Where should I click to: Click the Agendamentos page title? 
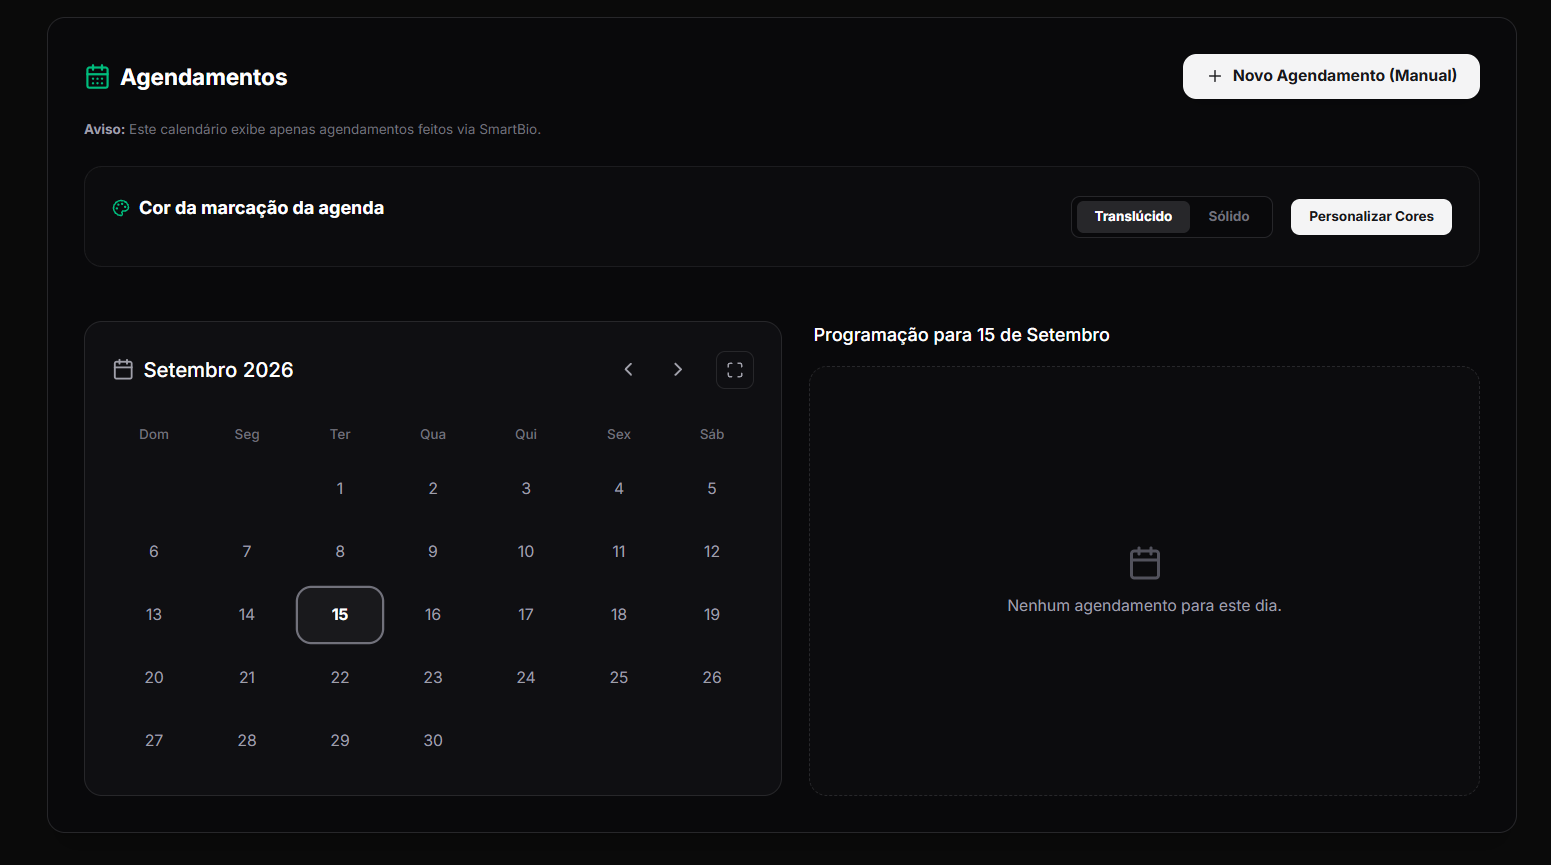coord(204,77)
